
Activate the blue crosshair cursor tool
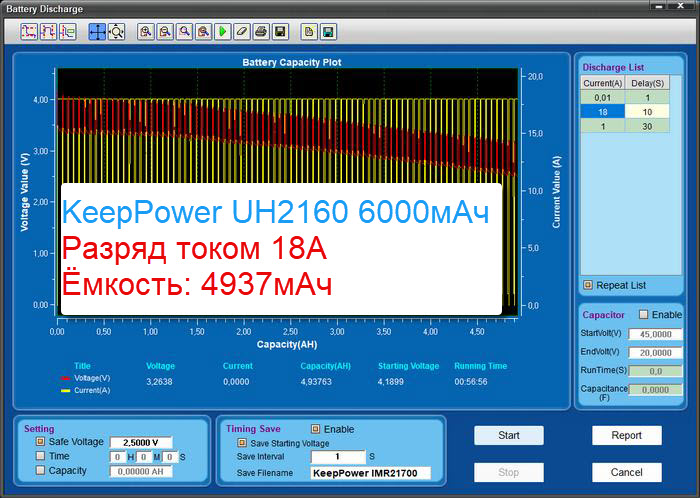(98, 32)
